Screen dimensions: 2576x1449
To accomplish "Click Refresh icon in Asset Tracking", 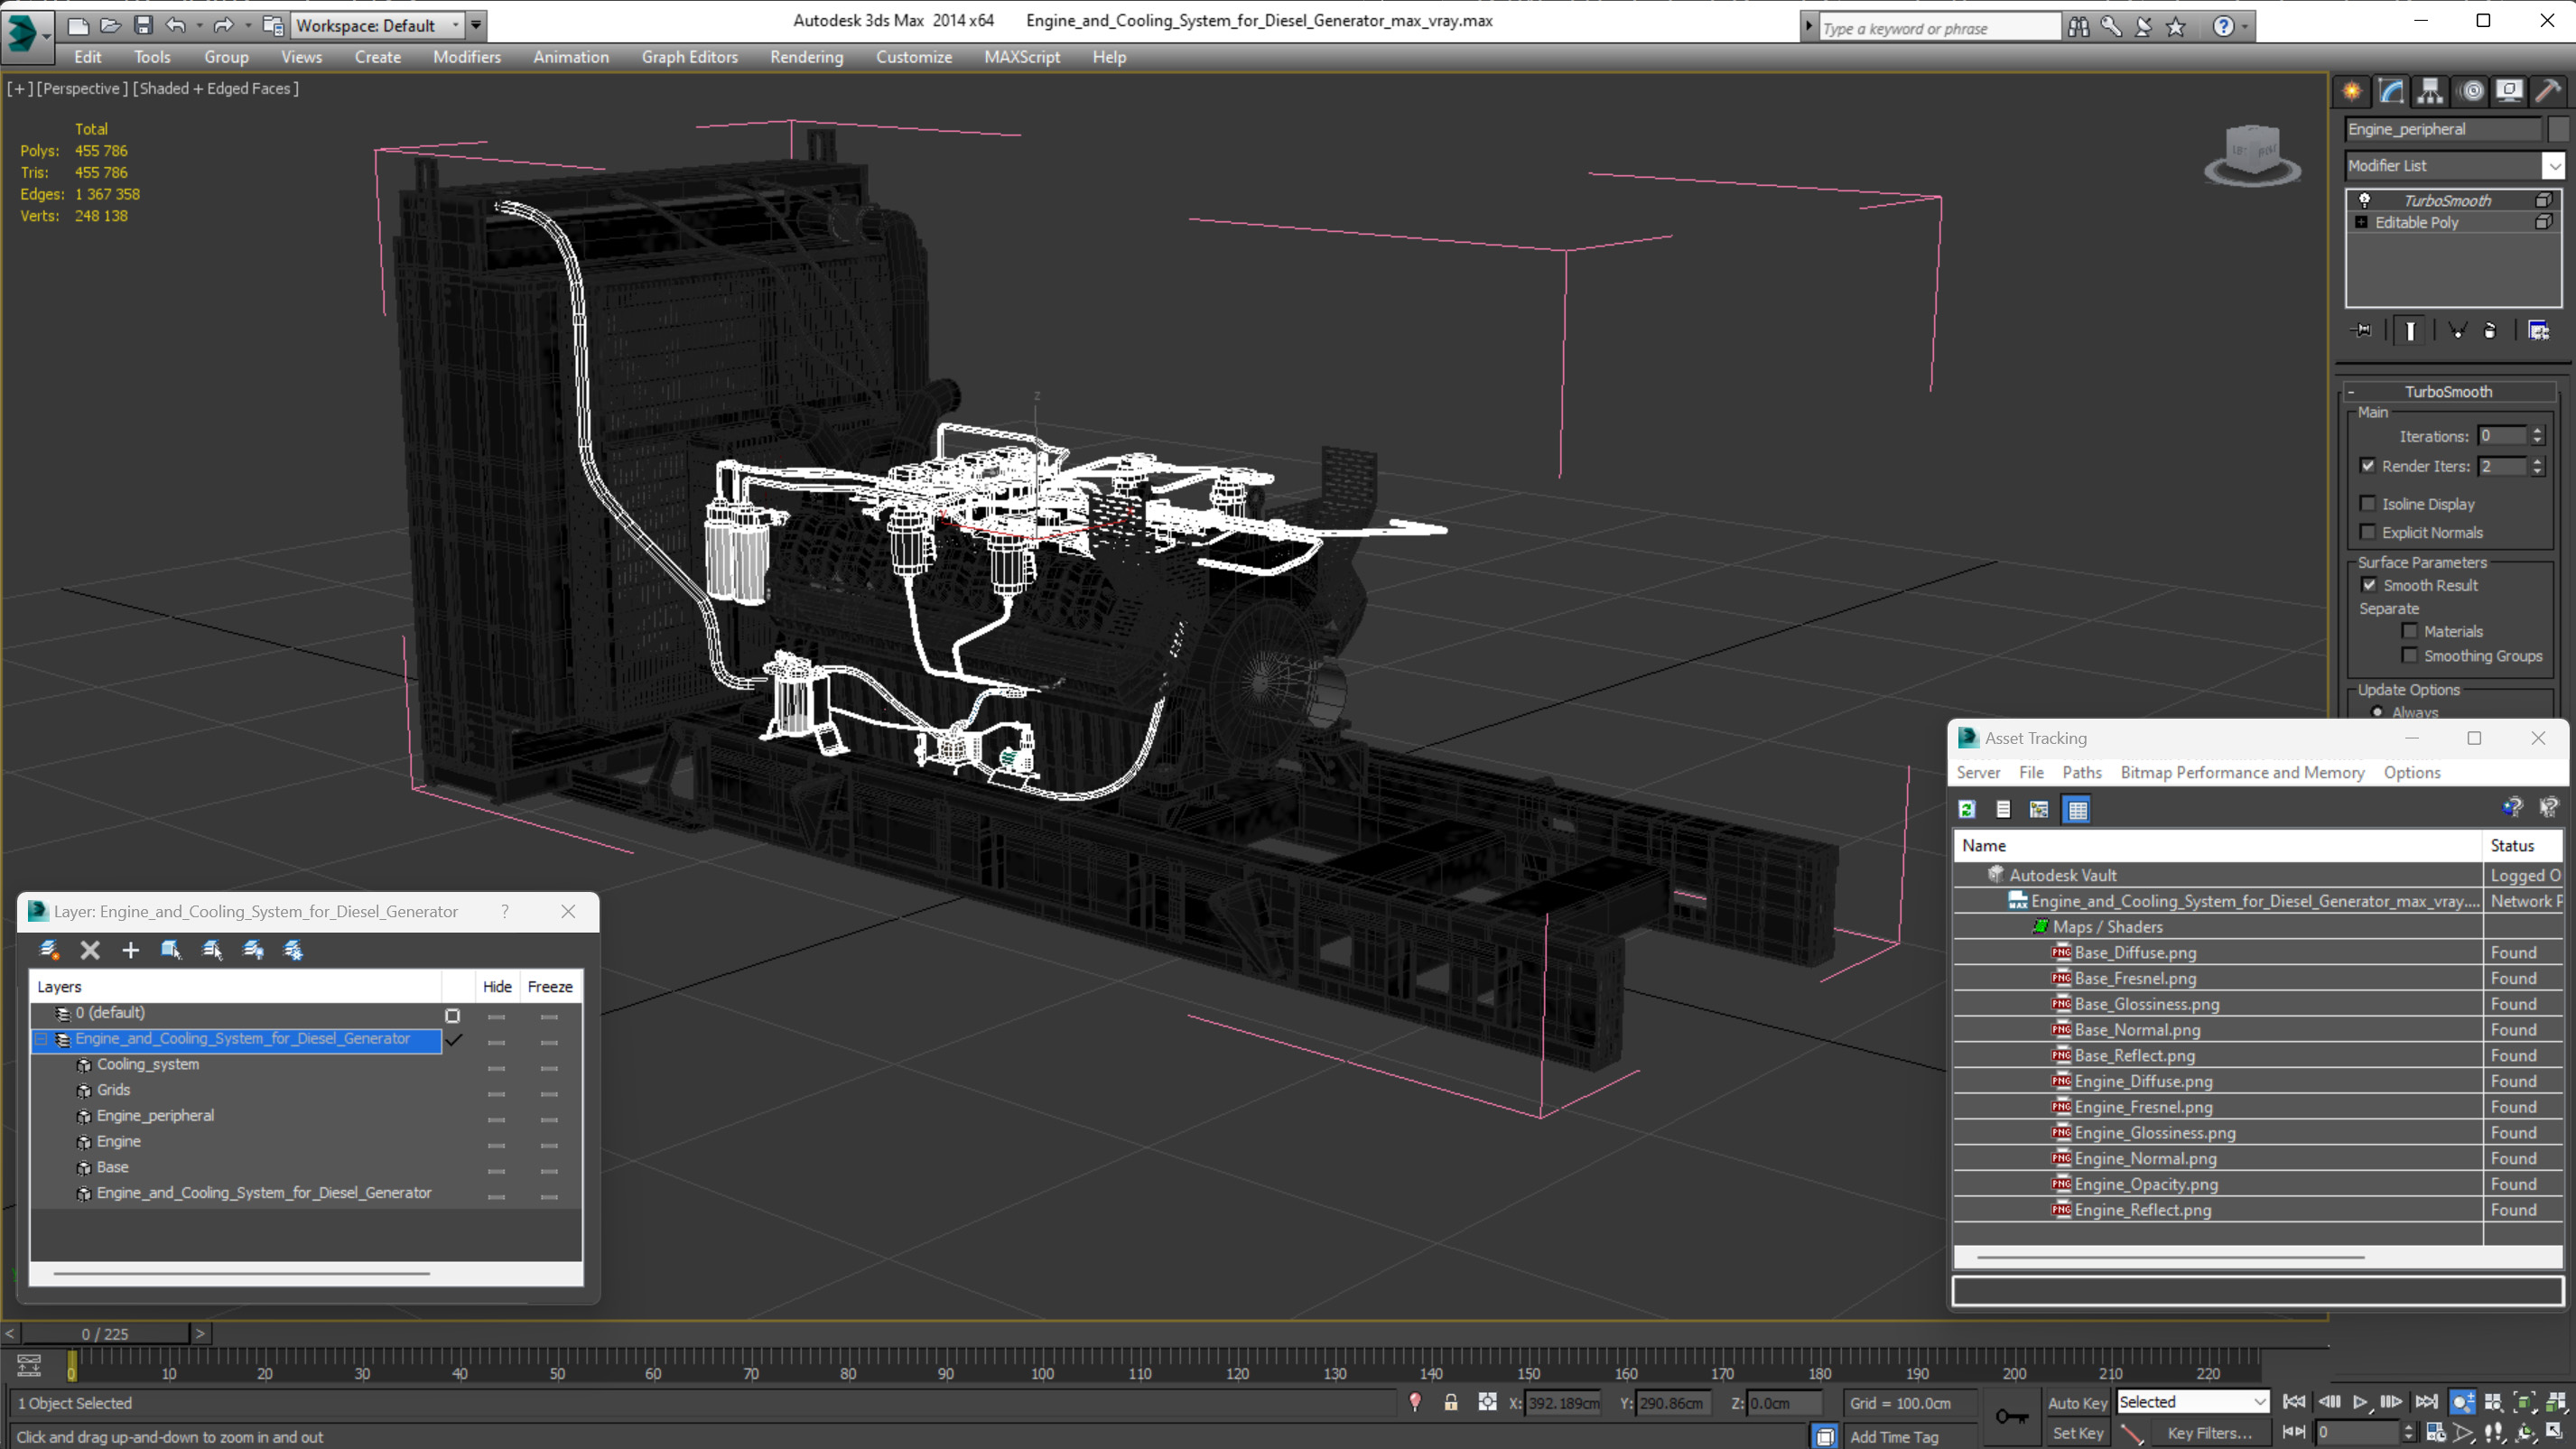I will [1967, 809].
